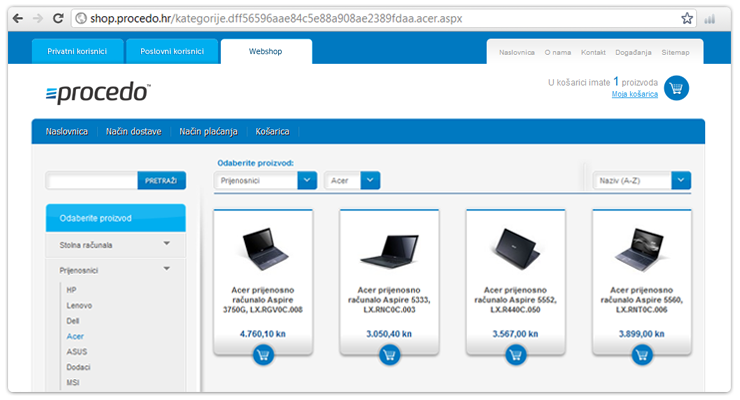The height and width of the screenshot is (400, 740).
Task: Add Aspire 5333 to cart
Action: click(x=389, y=355)
